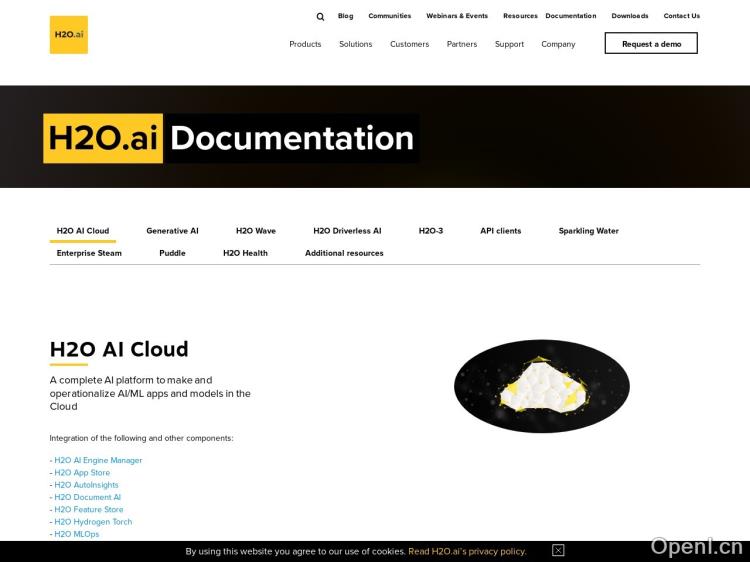Open the H2O AI Engine Manager link
Image resolution: width=750 pixels, height=562 pixels.
pyautogui.click(x=98, y=460)
